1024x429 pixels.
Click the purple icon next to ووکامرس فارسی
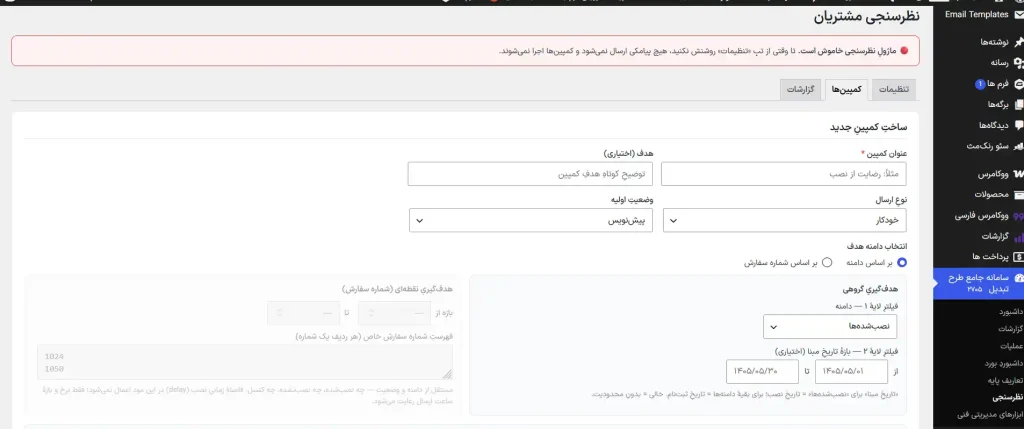(1018, 215)
